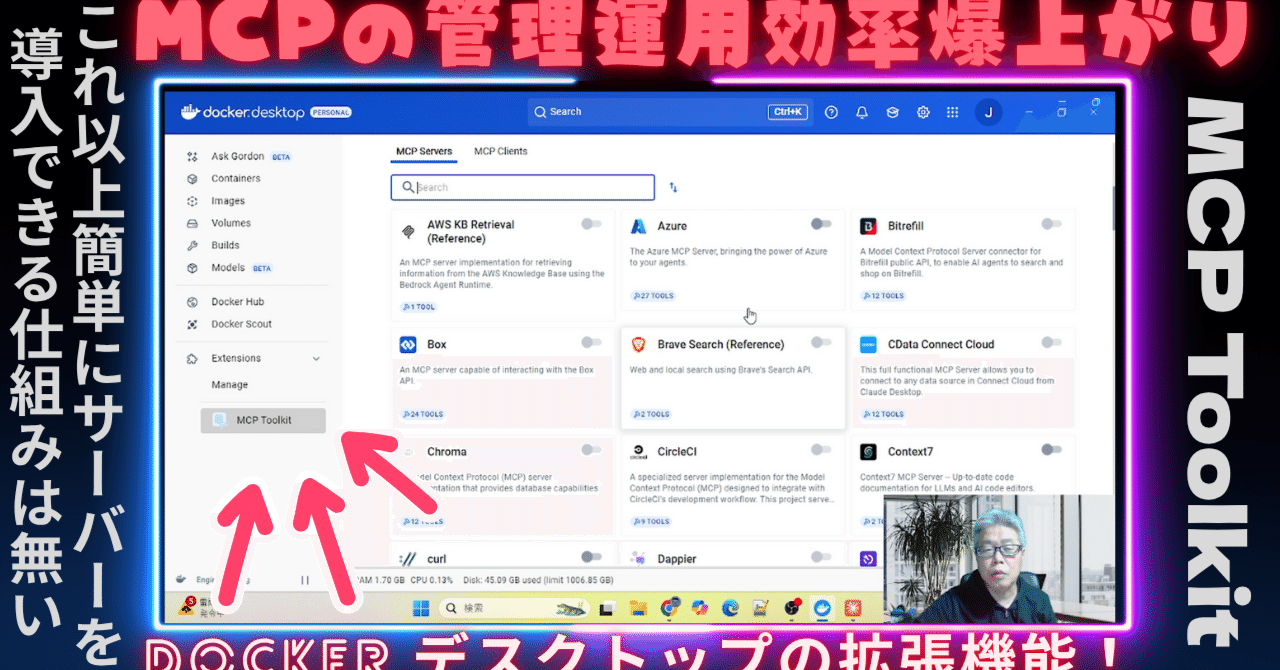
Task: Click the sort icon beside the search field
Action: [x=673, y=187]
